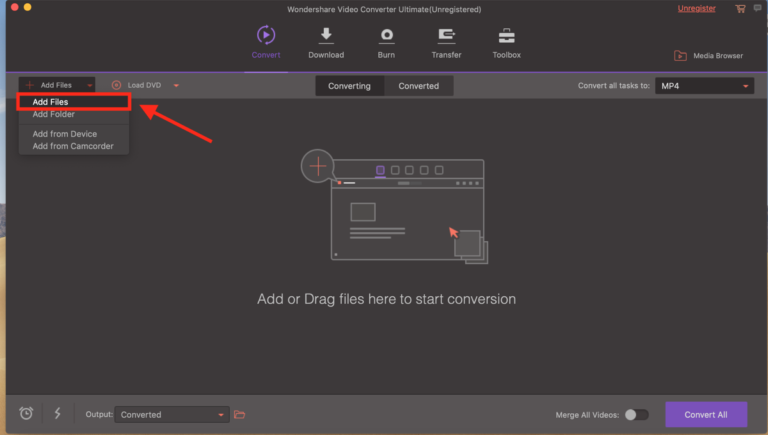The width and height of the screenshot is (768, 435).
Task: Open the output folder icon
Action: (239, 414)
